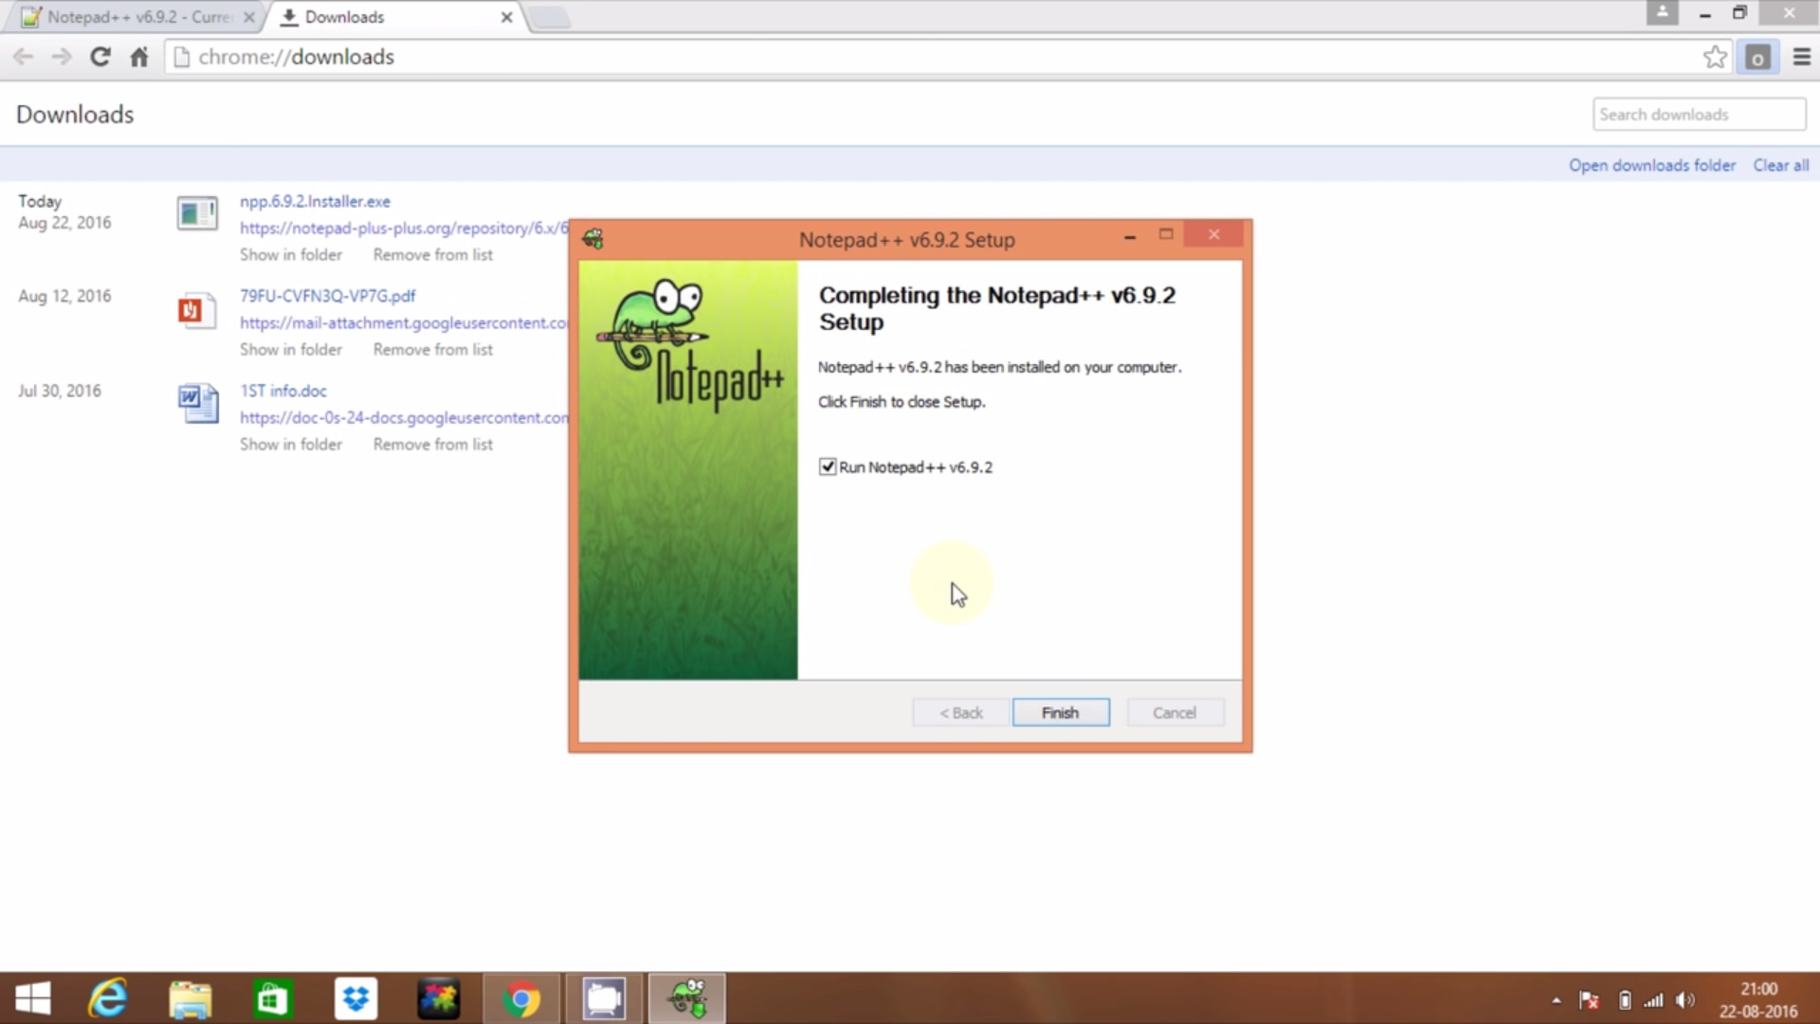Open the Windows Store taskbar icon
This screenshot has height=1024, width=1820.
click(x=273, y=998)
